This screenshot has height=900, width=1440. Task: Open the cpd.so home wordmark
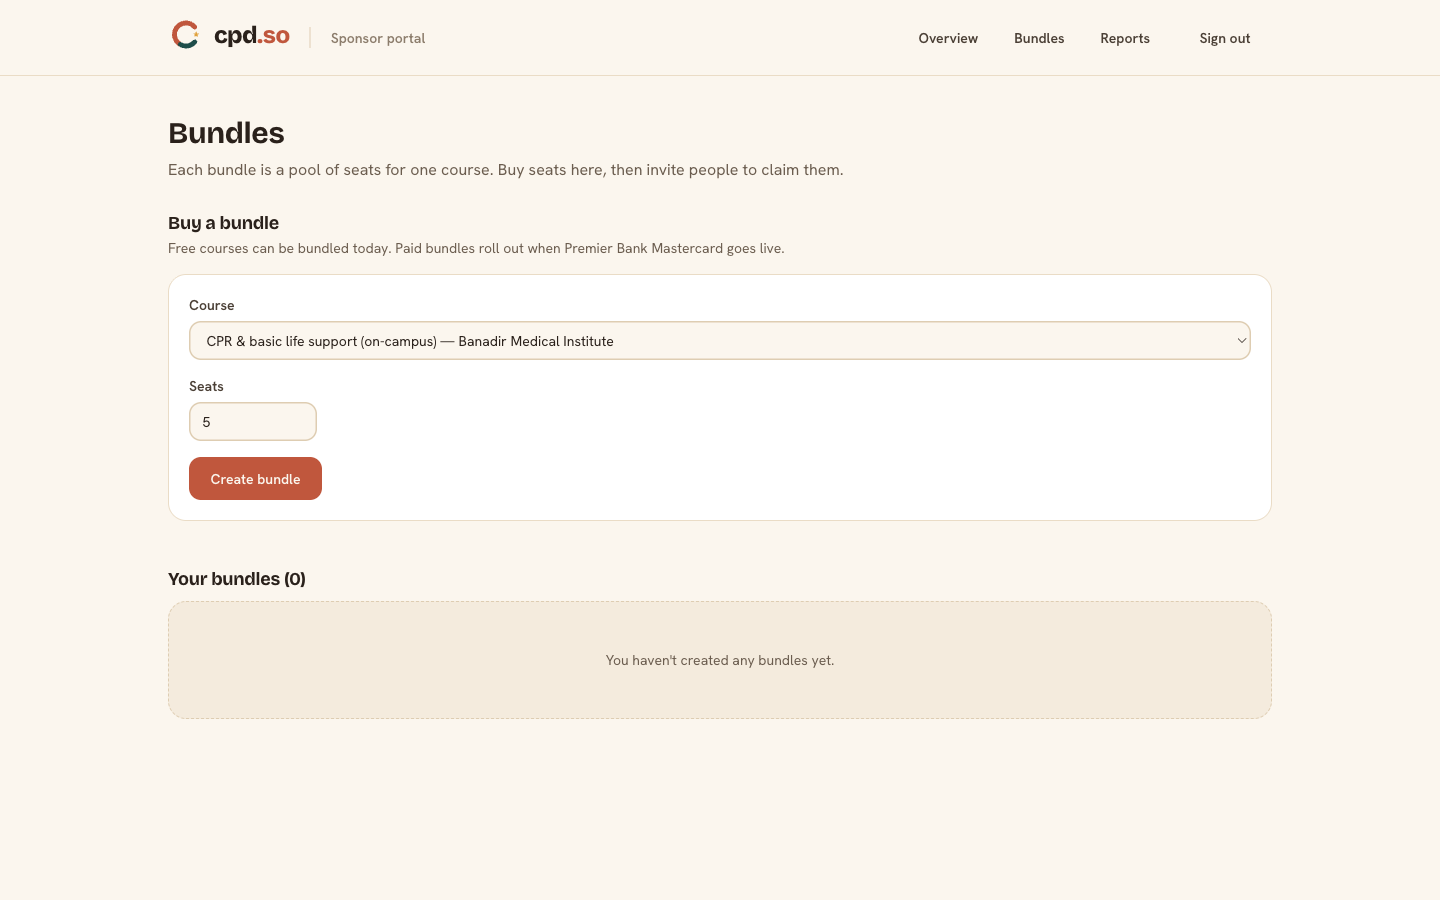tap(252, 36)
